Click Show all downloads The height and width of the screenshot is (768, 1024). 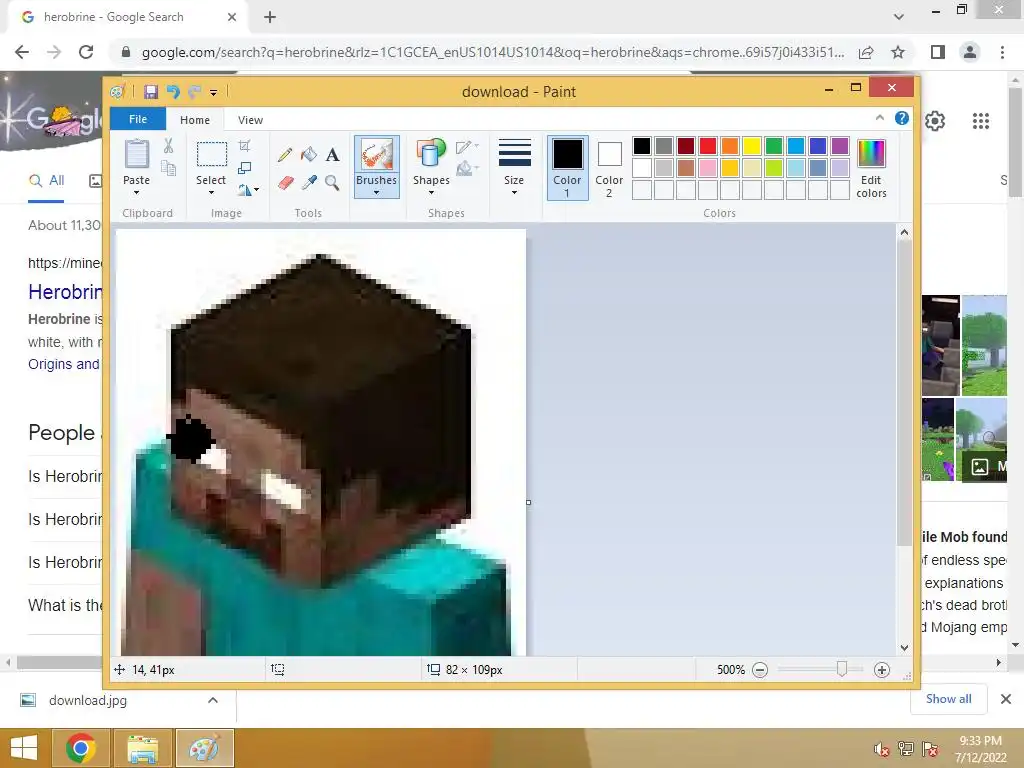tap(948, 699)
